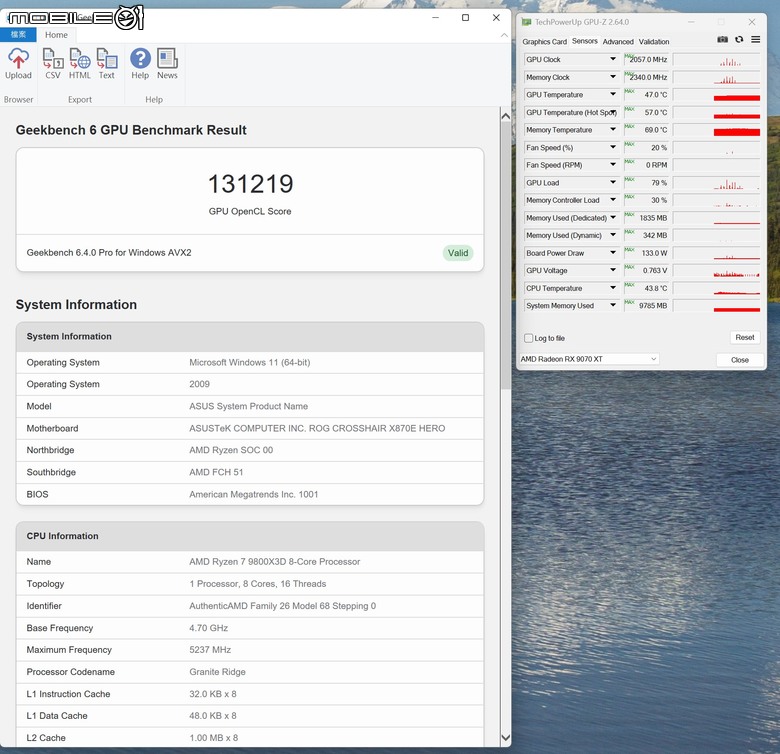
Task: Take GPU-Z screenshot with camera icon
Action: click(722, 40)
